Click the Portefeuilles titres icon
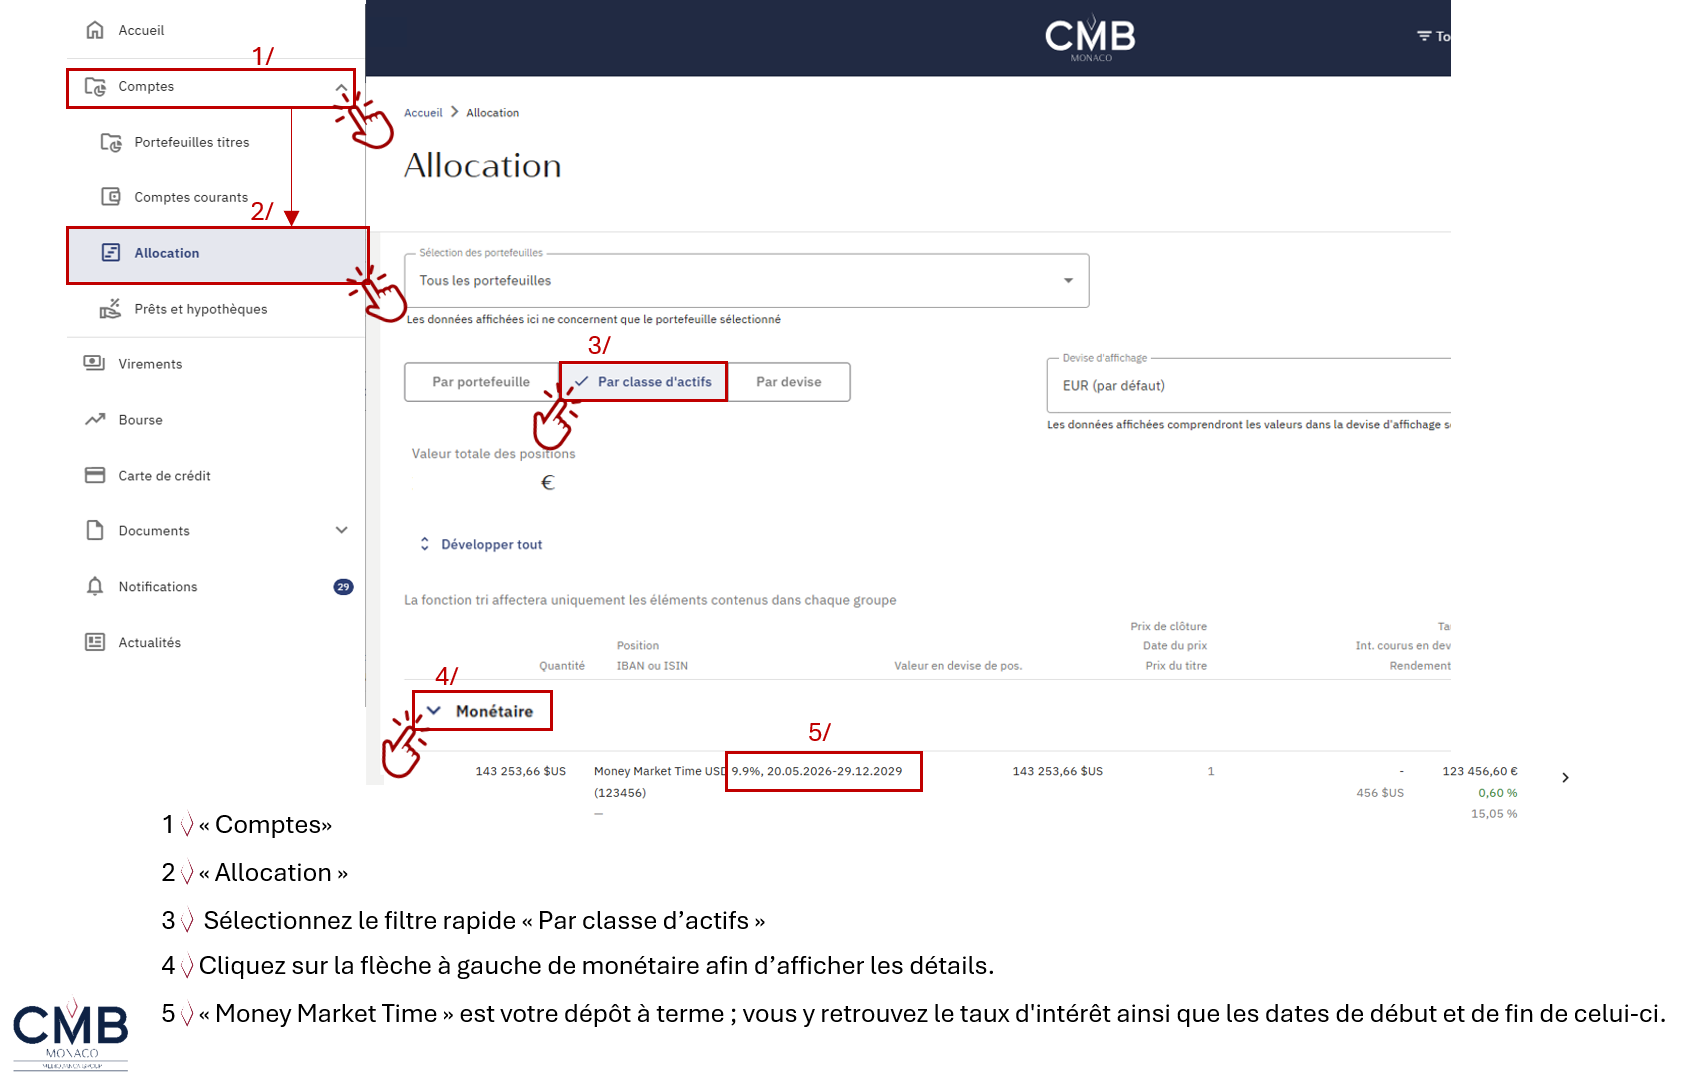This screenshot has width=1700, height=1077. (111, 142)
